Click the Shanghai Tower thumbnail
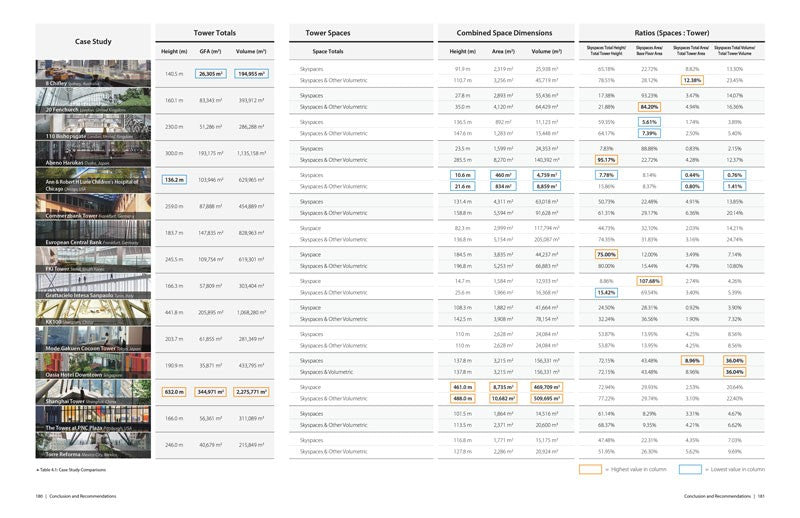Image resolution: width=800 pixels, height=518 pixels. point(93,392)
